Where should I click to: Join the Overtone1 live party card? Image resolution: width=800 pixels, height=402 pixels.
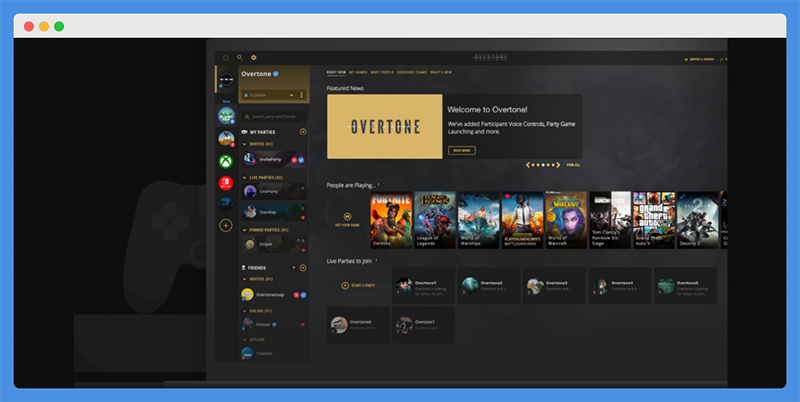coord(423,286)
